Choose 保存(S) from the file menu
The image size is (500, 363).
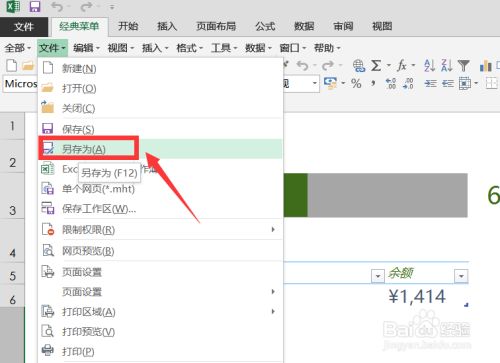click(161, 129)
